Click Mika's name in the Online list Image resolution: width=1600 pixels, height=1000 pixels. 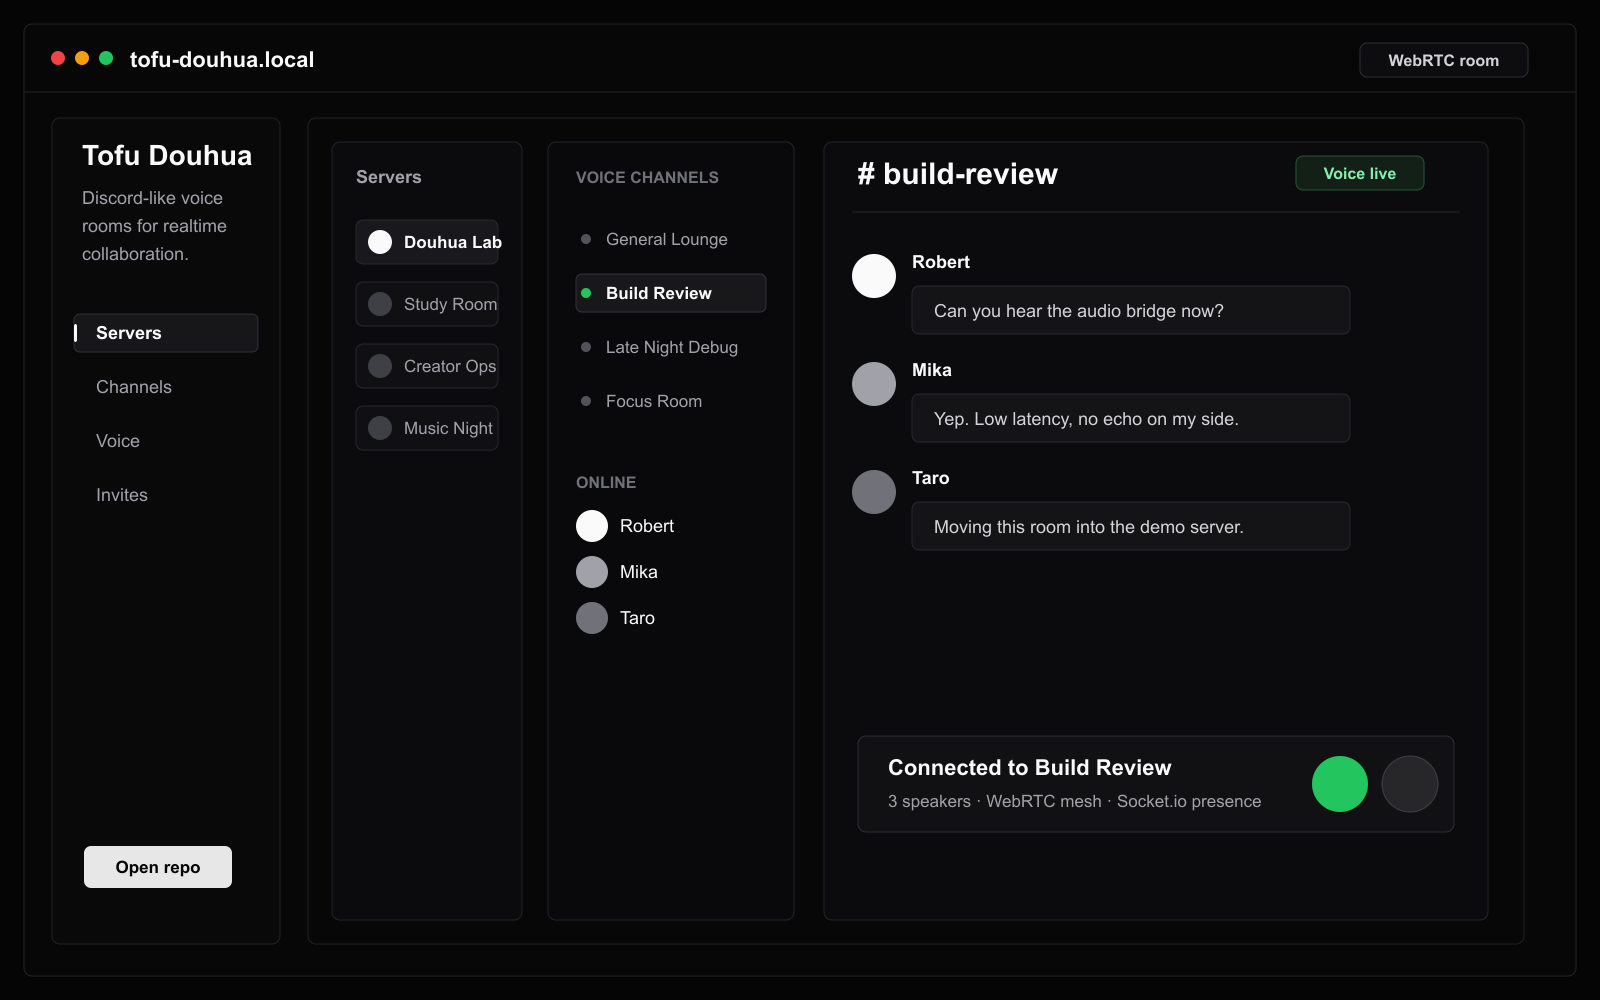639,572
